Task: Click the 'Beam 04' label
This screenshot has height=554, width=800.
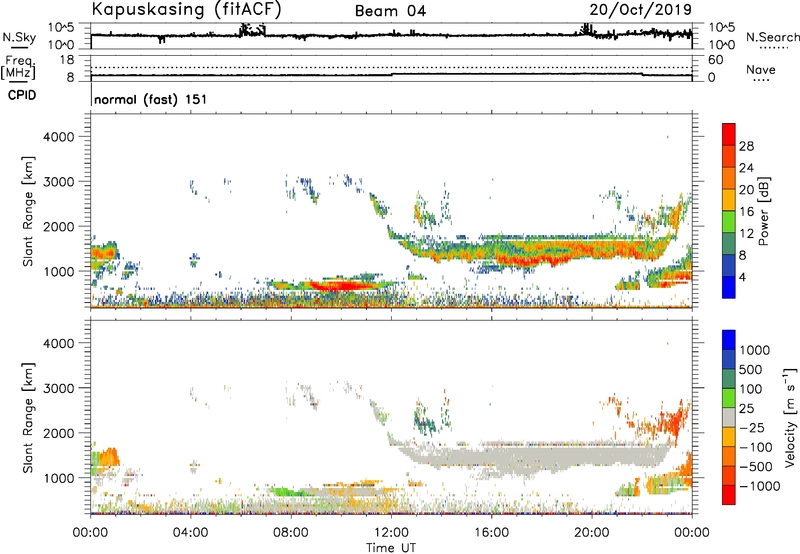Action: (x=390, y=11)
